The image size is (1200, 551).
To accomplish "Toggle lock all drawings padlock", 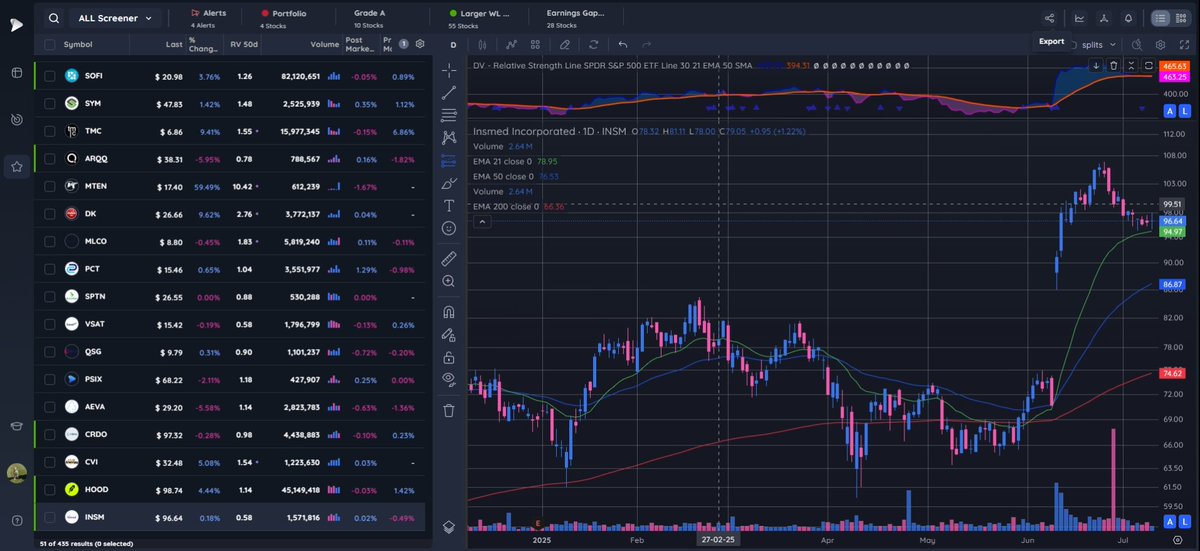I will pos(449,357).
